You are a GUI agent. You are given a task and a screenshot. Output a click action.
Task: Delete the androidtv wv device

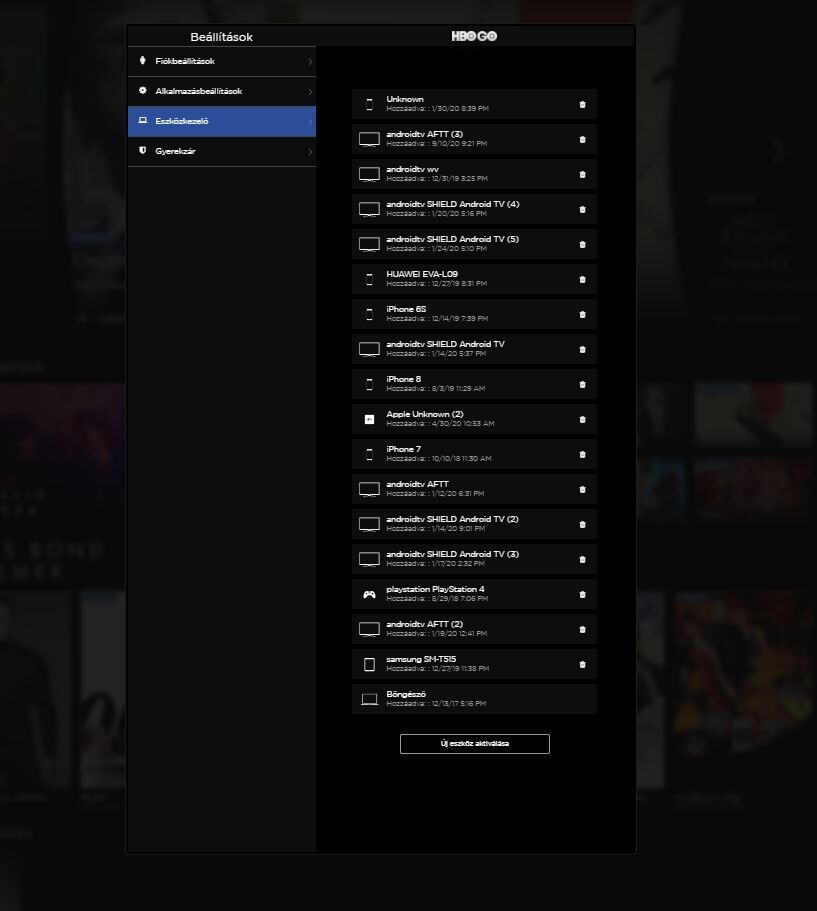click(582, 174)
